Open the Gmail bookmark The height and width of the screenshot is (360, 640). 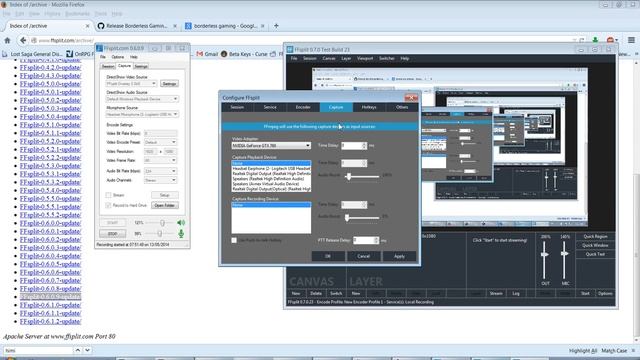207,54
